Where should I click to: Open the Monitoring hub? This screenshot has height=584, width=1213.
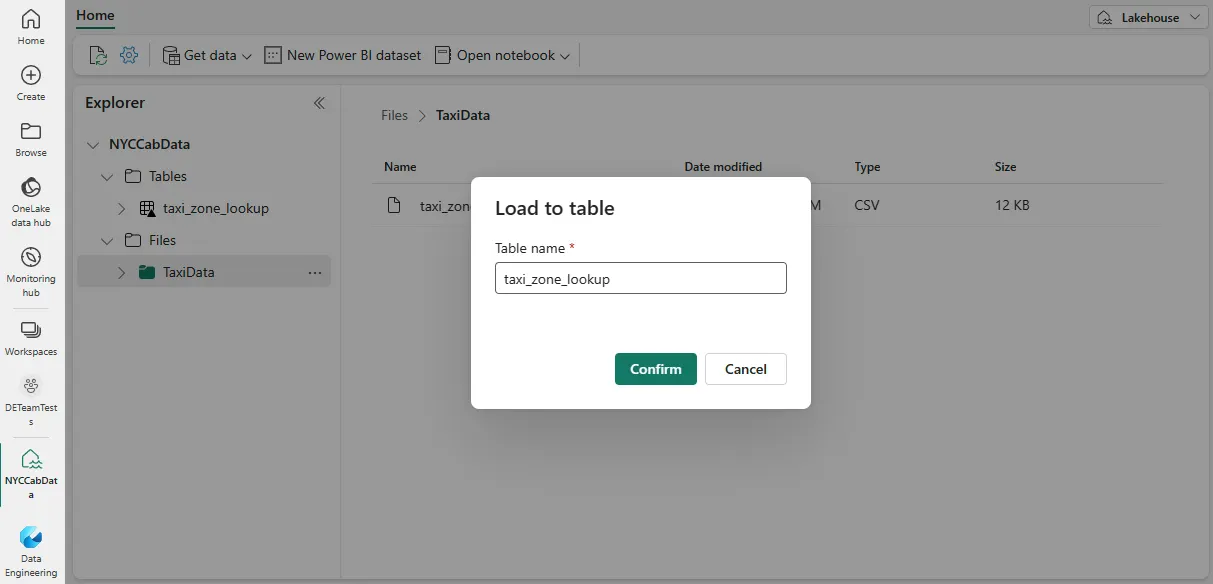30,266
